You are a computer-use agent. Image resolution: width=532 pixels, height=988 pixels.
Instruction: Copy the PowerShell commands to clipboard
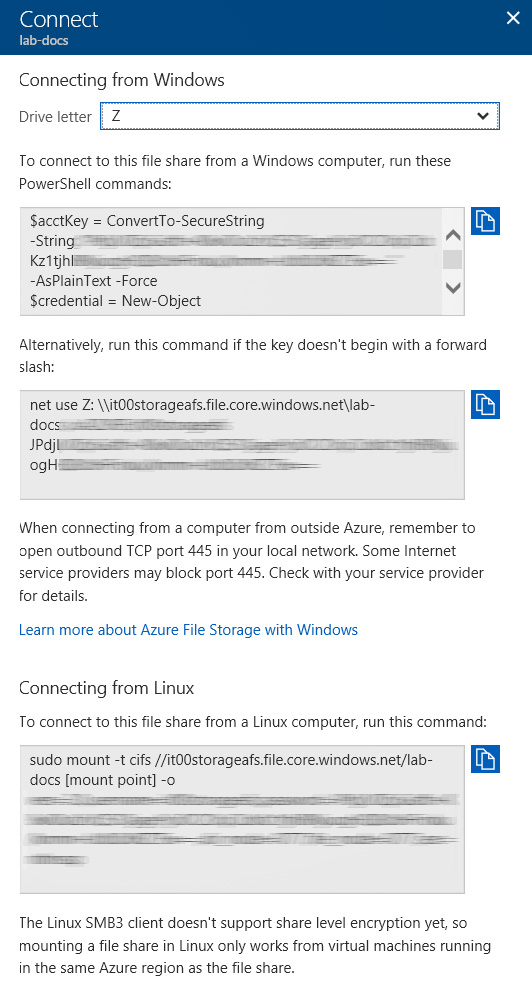[485, 221]
